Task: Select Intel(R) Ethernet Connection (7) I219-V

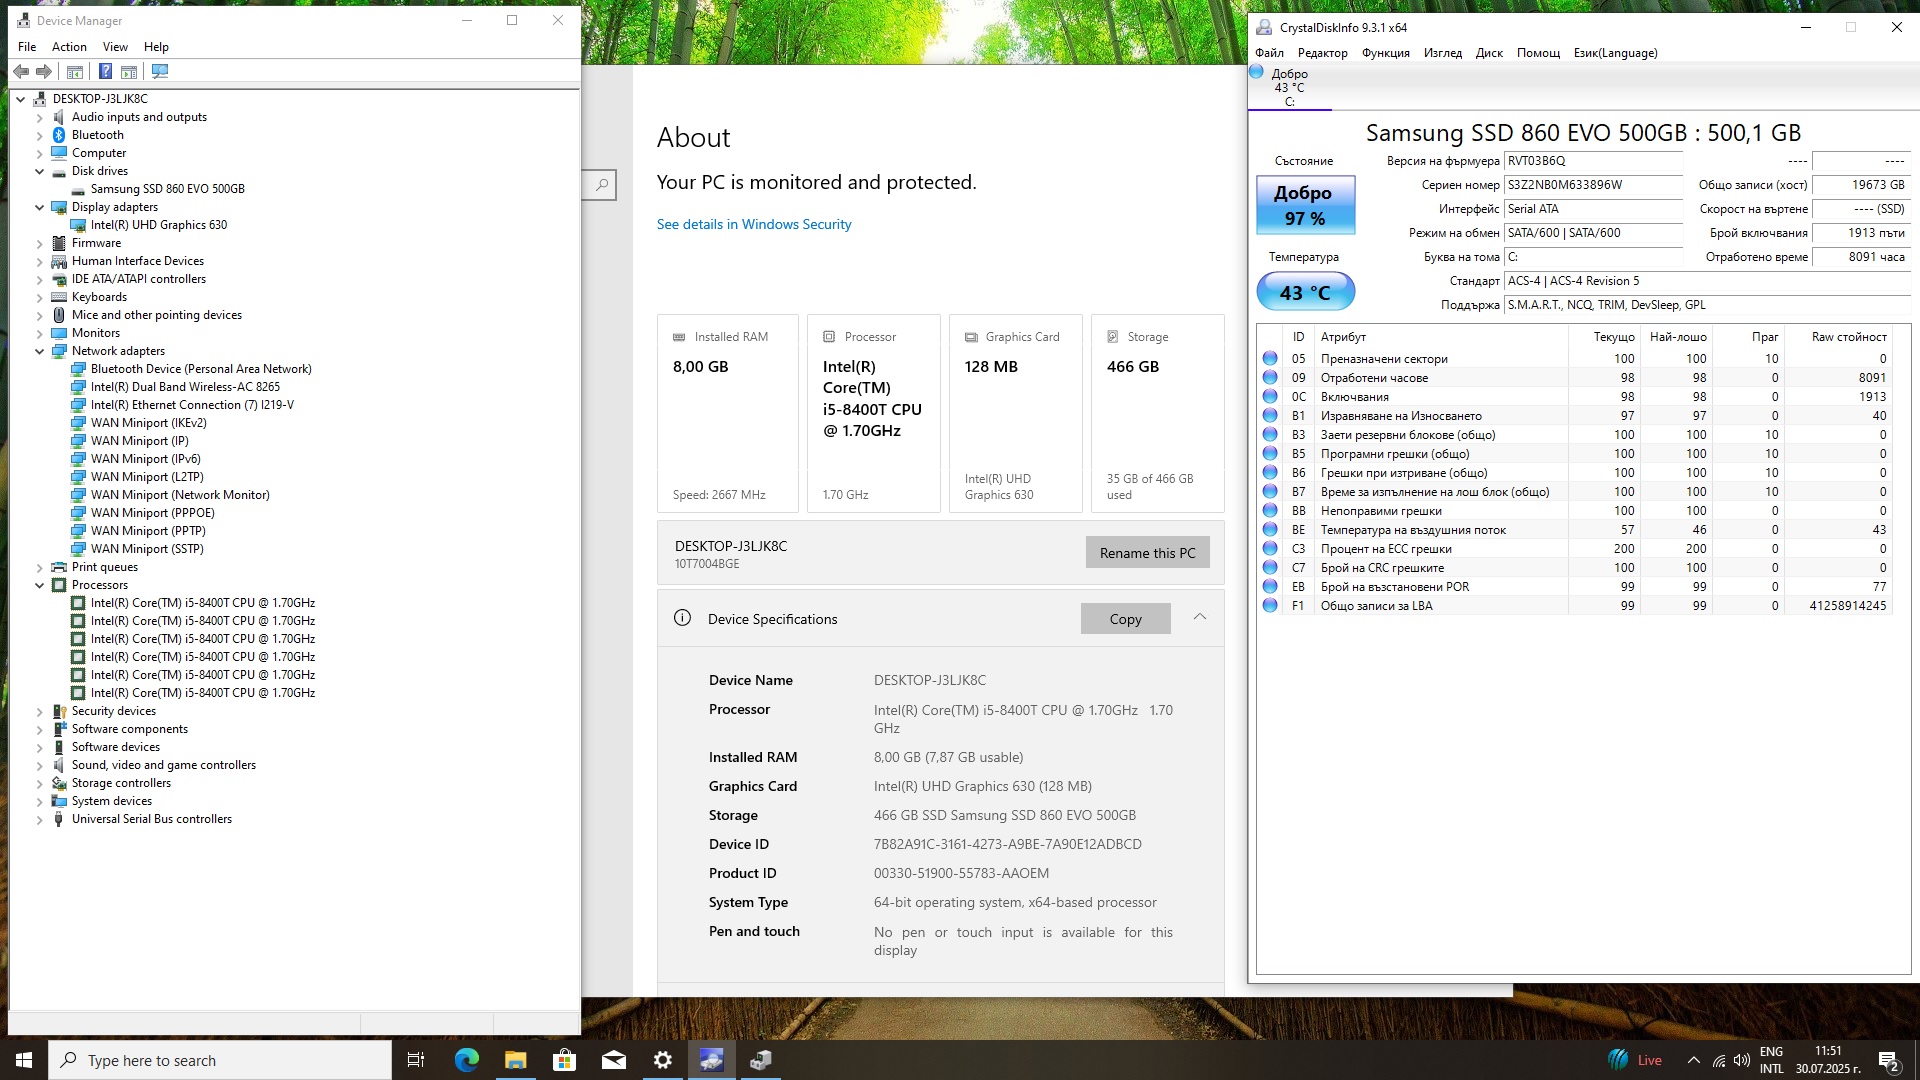Action: point(192,405)
